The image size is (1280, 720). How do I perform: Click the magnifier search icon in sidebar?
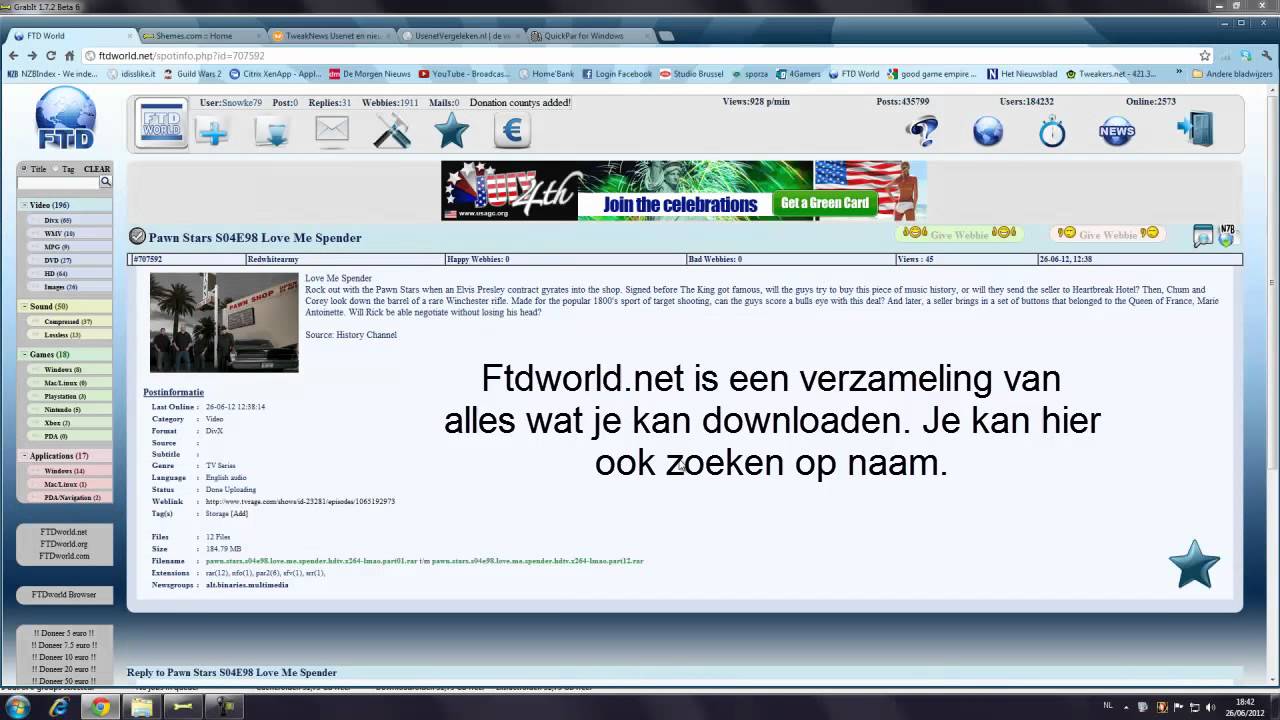(x=105, y=182)
